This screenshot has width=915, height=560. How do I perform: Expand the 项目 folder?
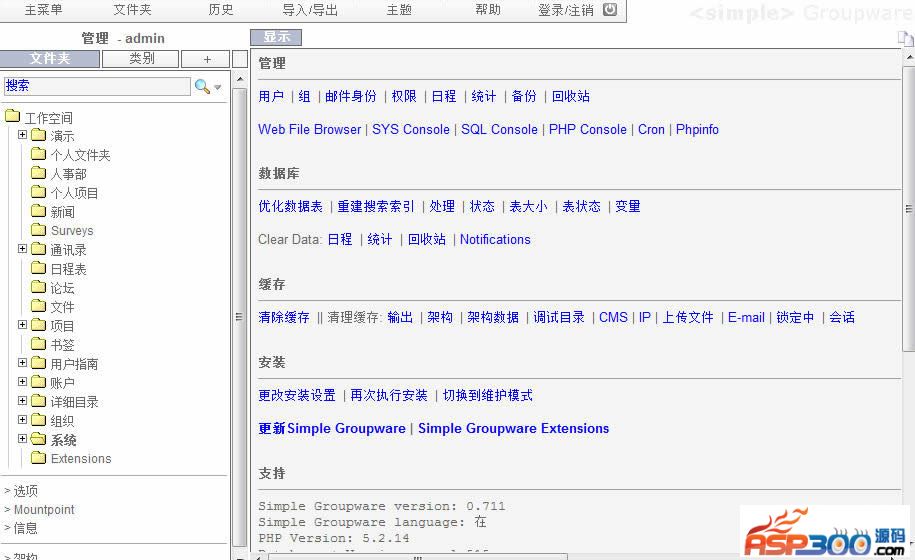click(22, 324)
